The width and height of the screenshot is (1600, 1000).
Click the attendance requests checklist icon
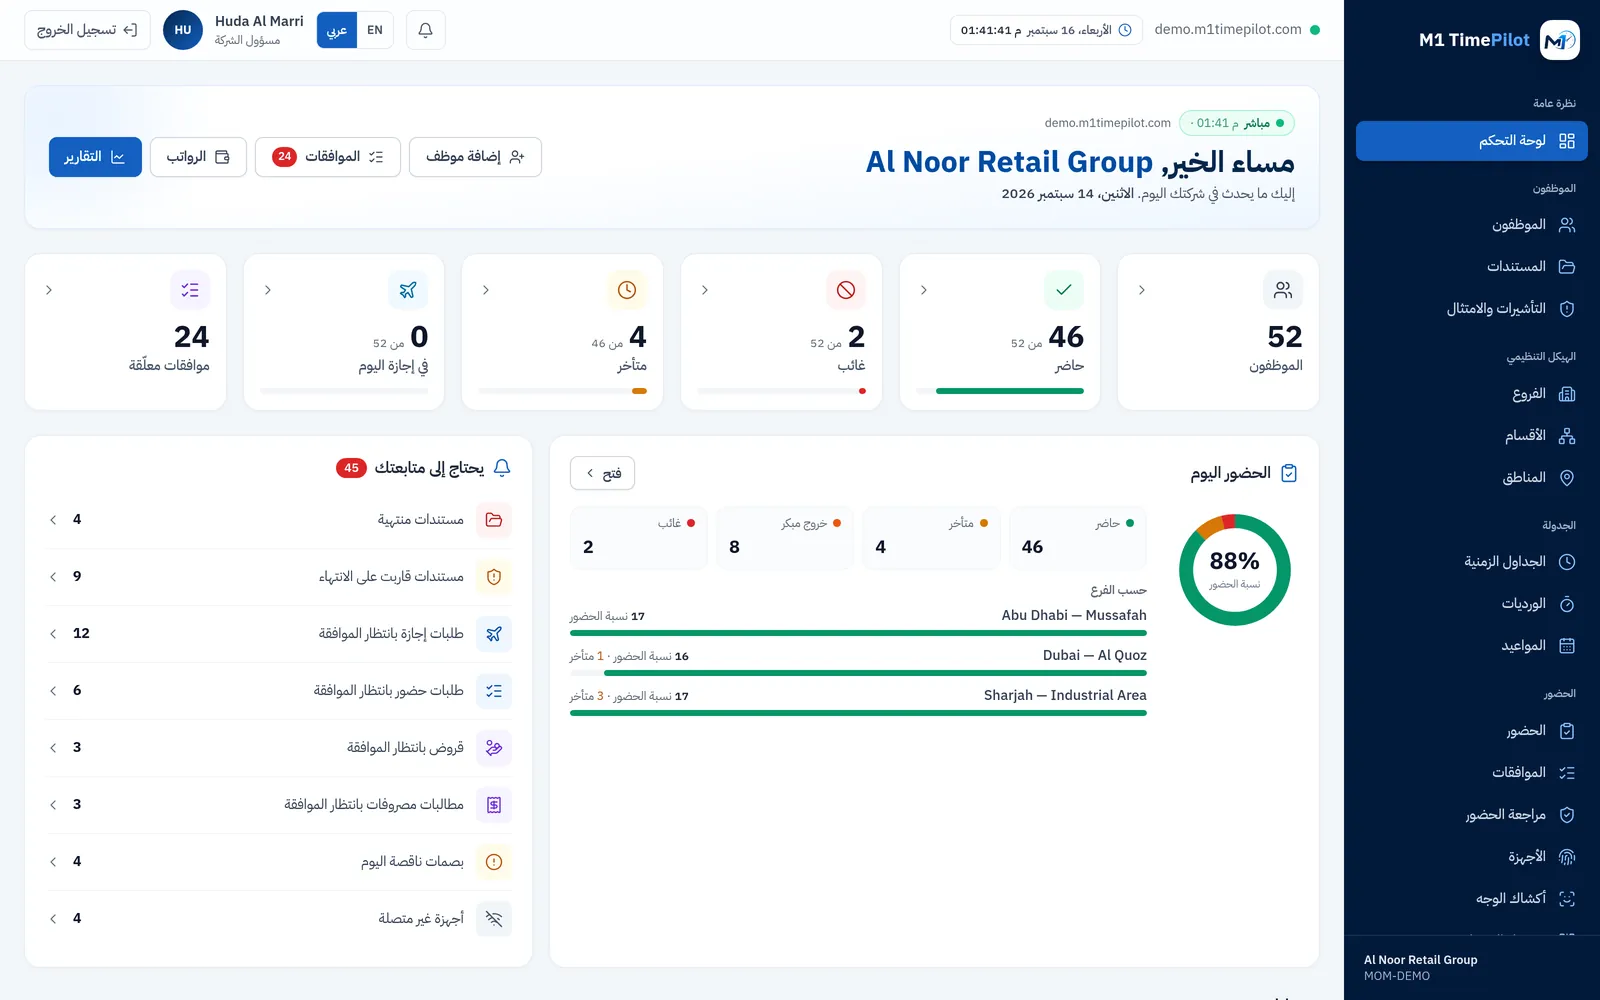(x=494, y=691)
